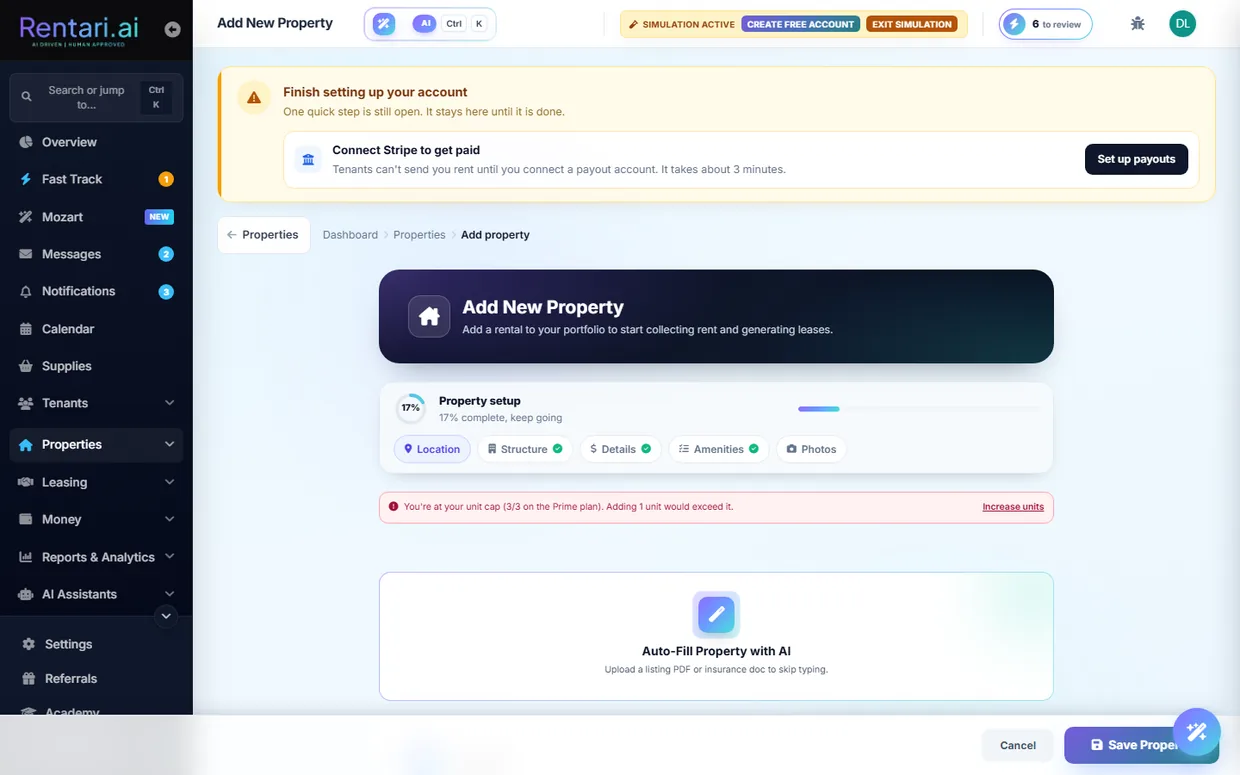Click the Settings gear icon
The width and height of the screenshot is (1240, 775).
(x=28, y=644)
